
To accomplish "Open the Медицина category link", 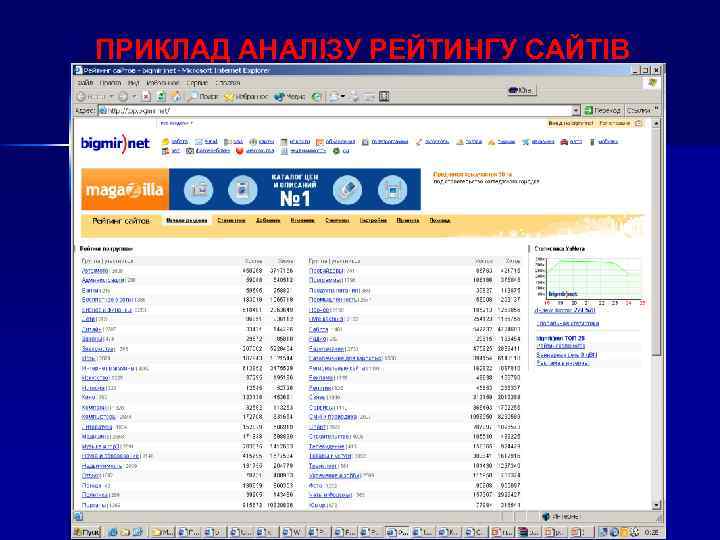I will pos(96,436).
